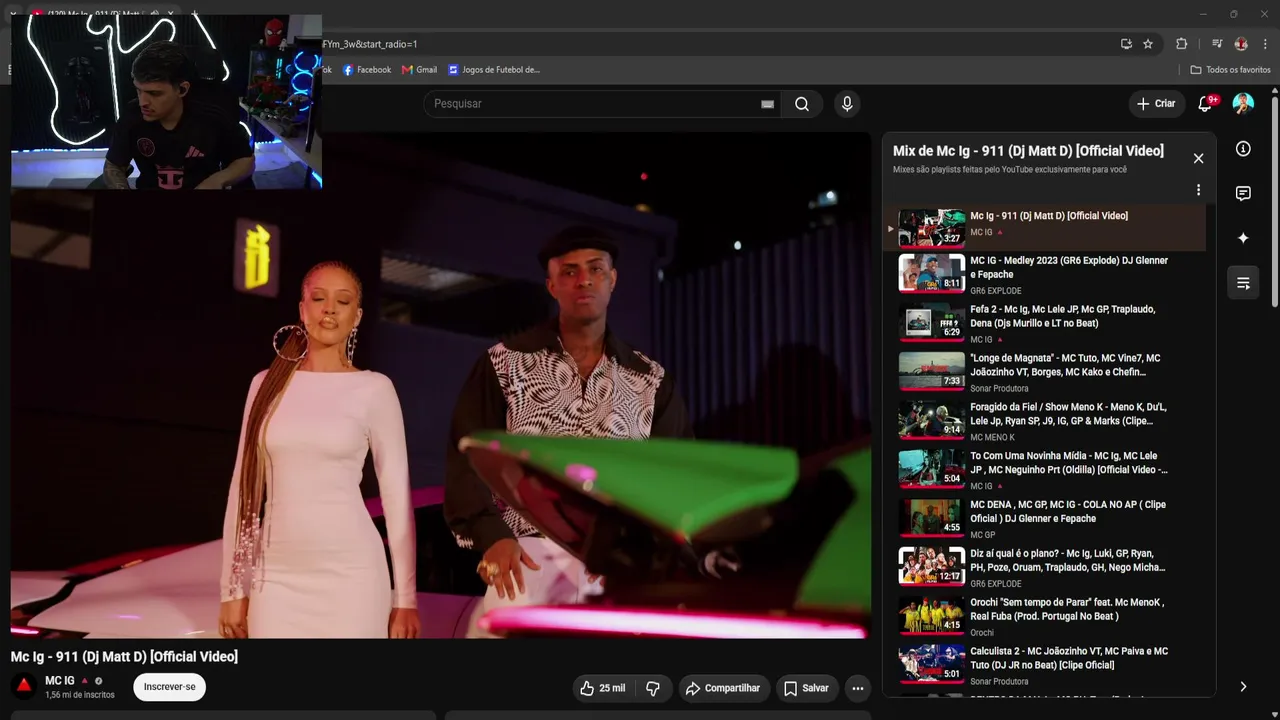Open the Mix playlist options menu
The width and height of the screenshot is (1280, 720).
coord(1198,190)
